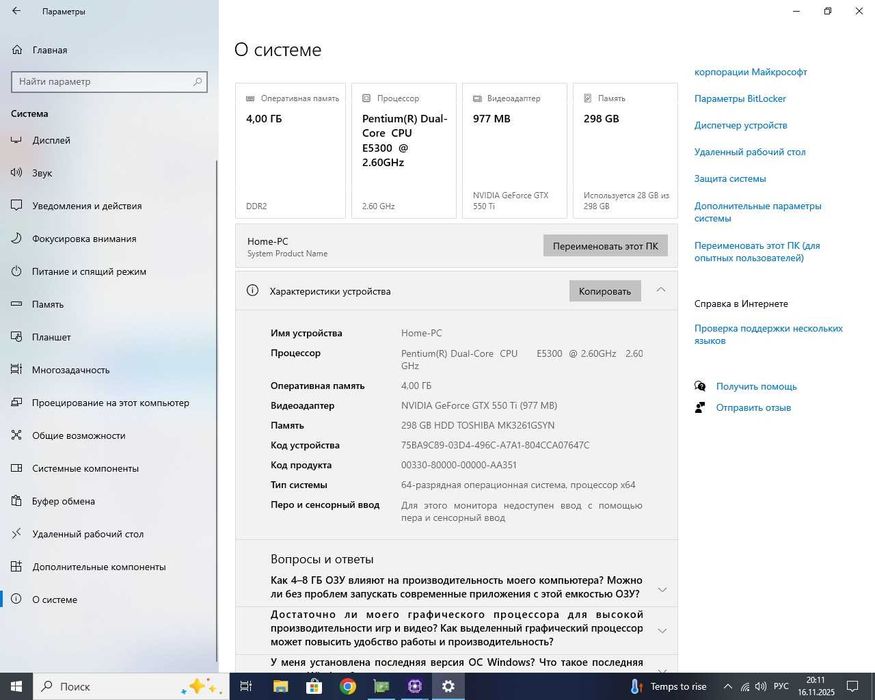Click the корпорации Майкрософт link
The width and height of the screenshot is (875, 700).
coord(751,72)
